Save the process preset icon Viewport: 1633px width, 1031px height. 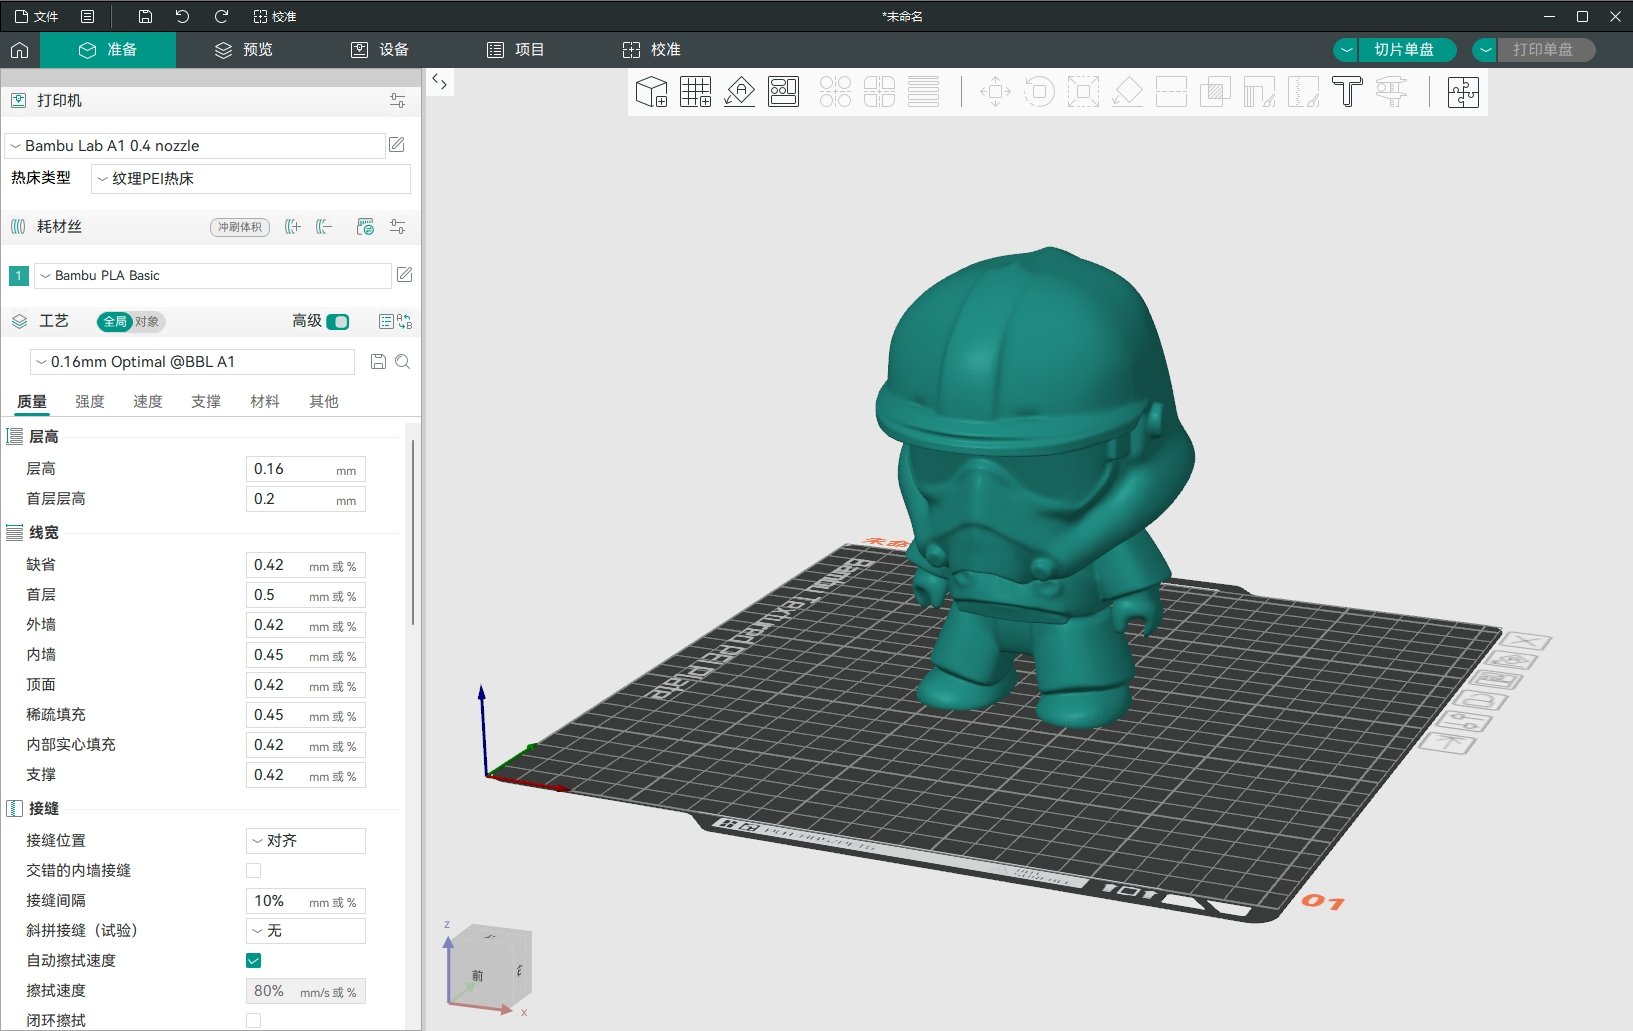click(378, 362)
